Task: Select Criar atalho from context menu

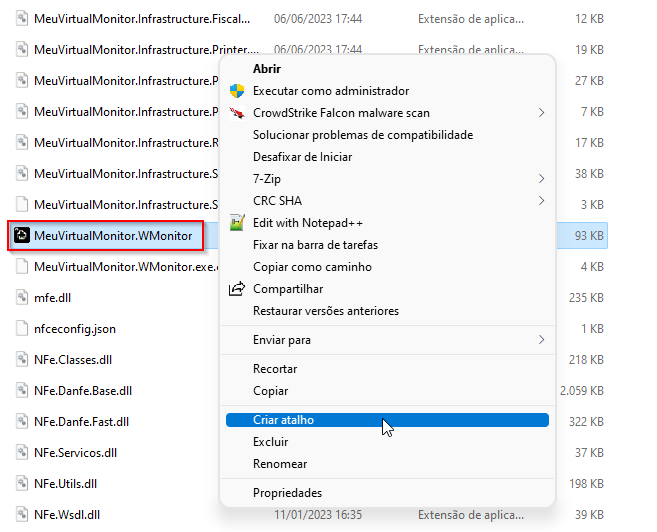Action: point(284,420)
